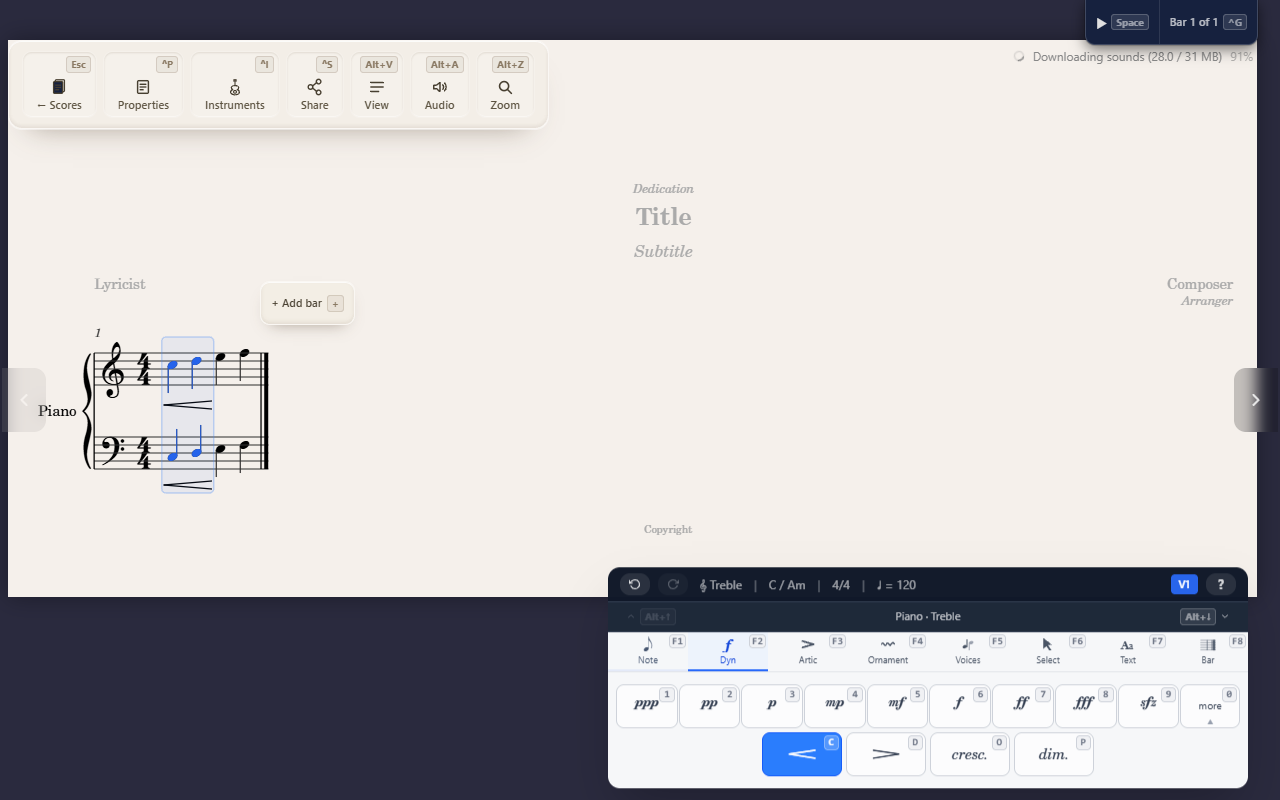Viewport: 1280px width, 800px height.
Task: Apply pp dynamic marking
Action: click(x=709, y=706)
